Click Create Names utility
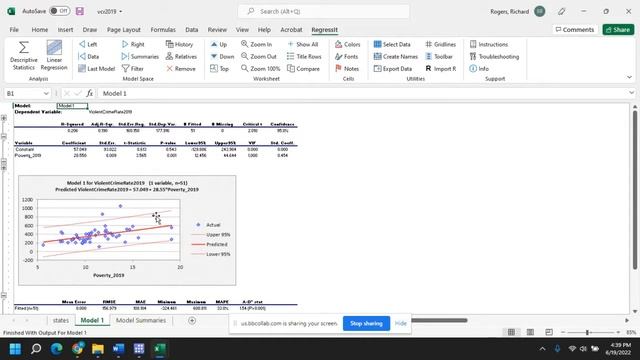The height and width of the screenshot is (360, 640). [x=396, y=56]
